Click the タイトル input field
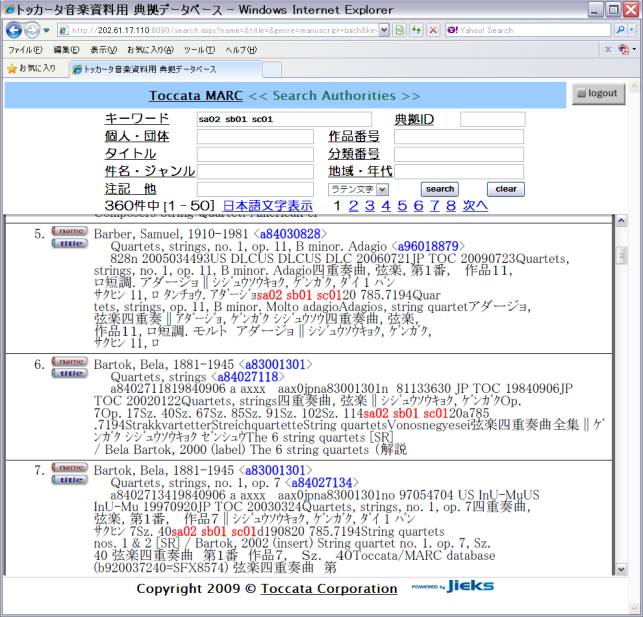The image size is (643, 617). pos(255,154)
